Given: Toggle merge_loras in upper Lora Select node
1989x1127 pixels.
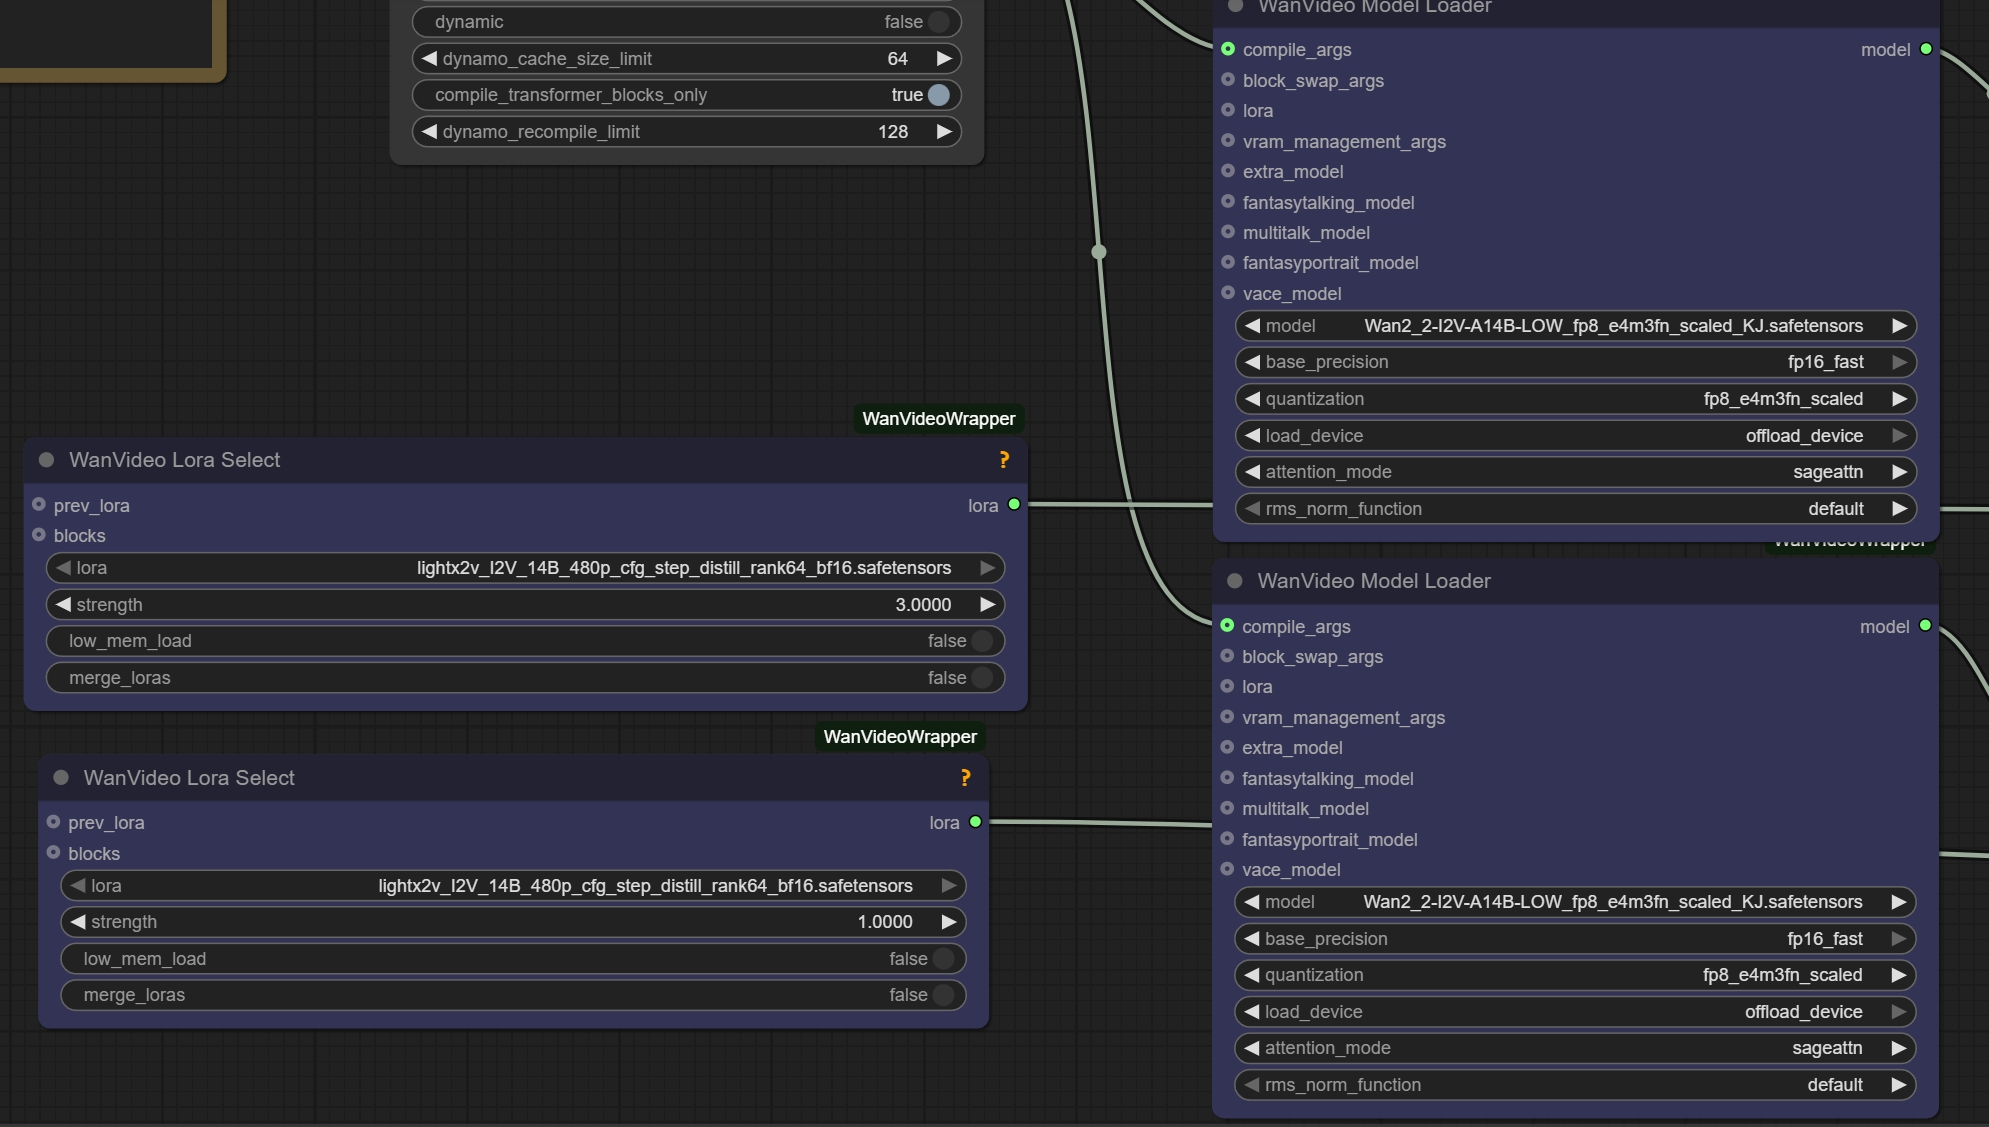Looking at the screenshot, I should click(982, 678).
